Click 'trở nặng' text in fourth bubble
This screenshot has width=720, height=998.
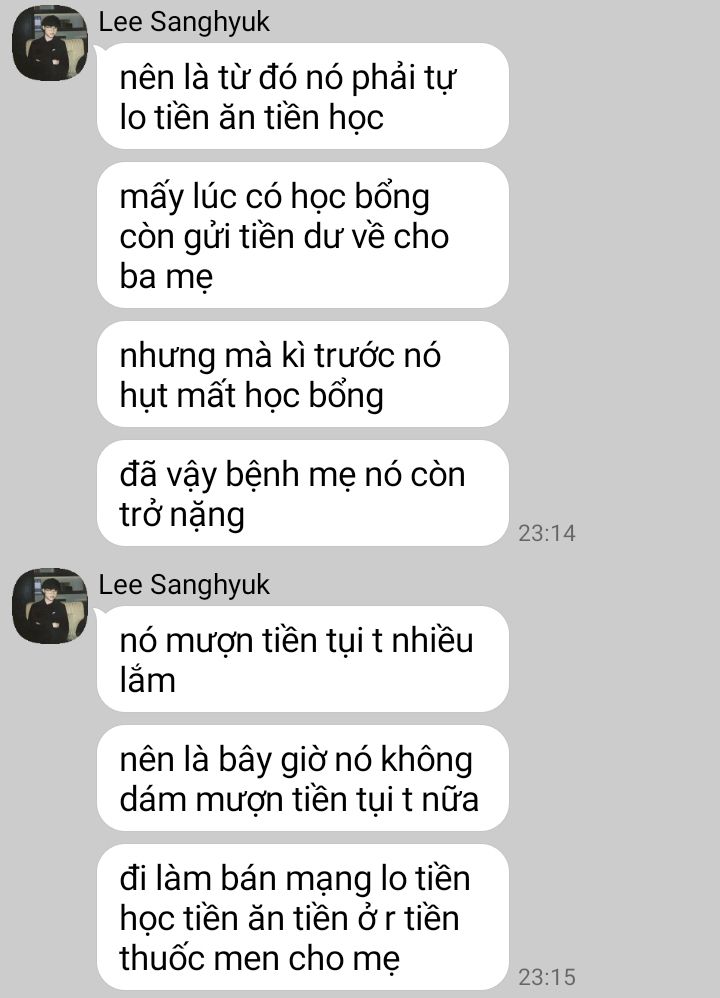(x=182, y=515)
